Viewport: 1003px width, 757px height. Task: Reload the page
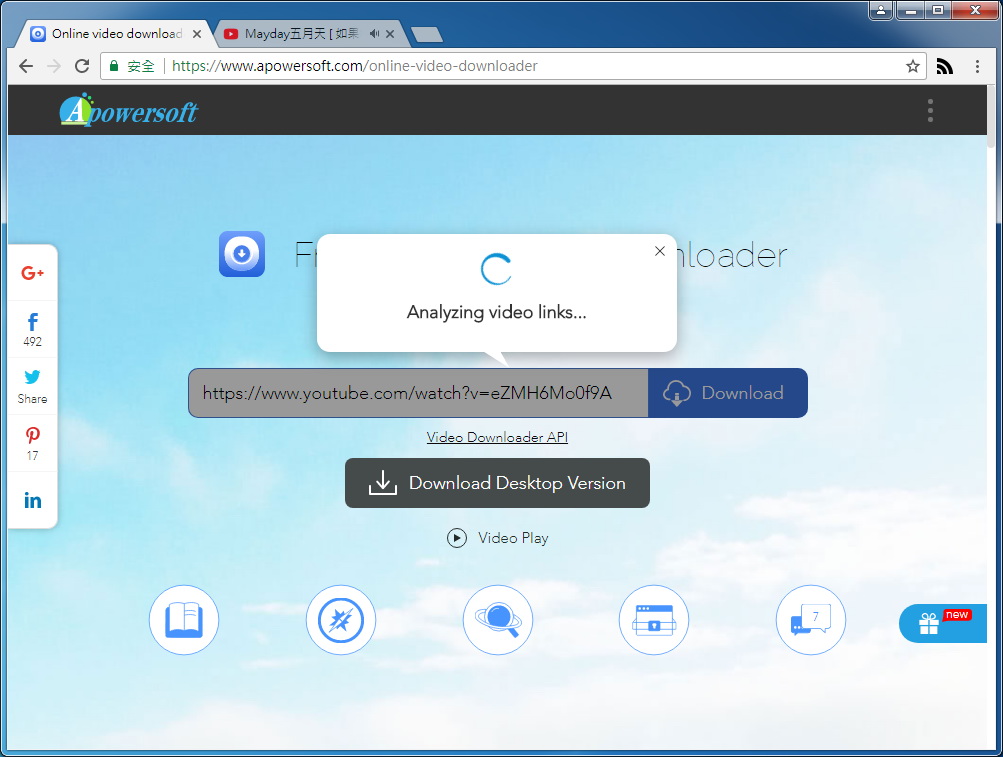(x=82, y=66)
